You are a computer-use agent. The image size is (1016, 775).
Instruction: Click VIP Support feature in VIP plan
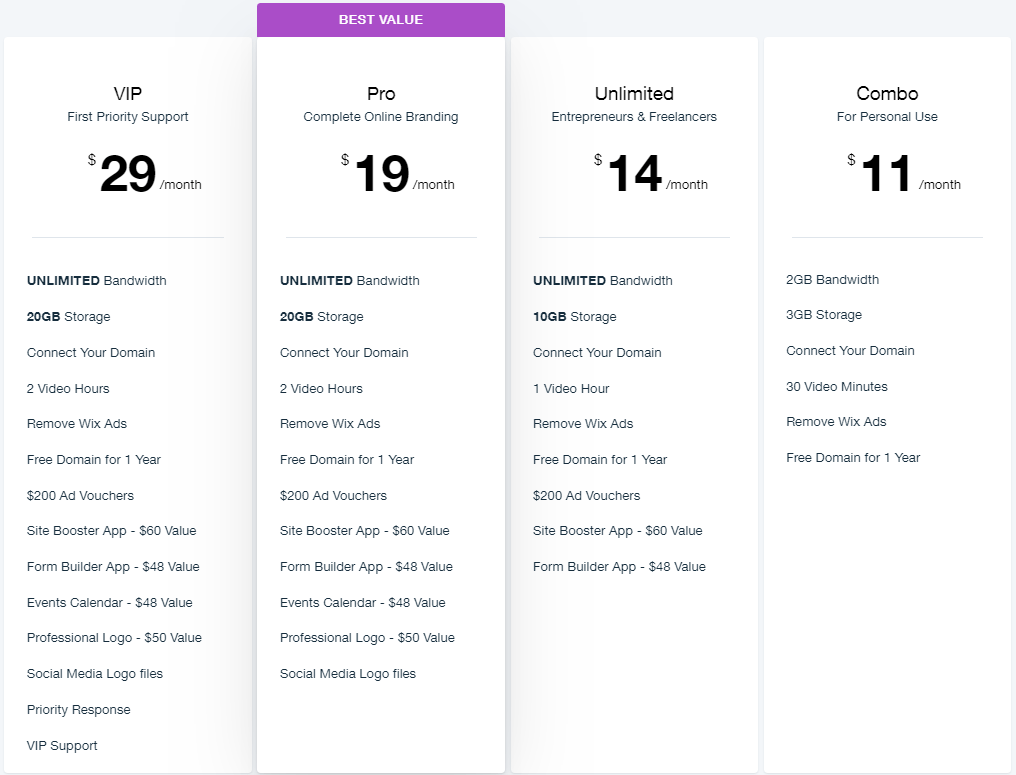point(62,746)
